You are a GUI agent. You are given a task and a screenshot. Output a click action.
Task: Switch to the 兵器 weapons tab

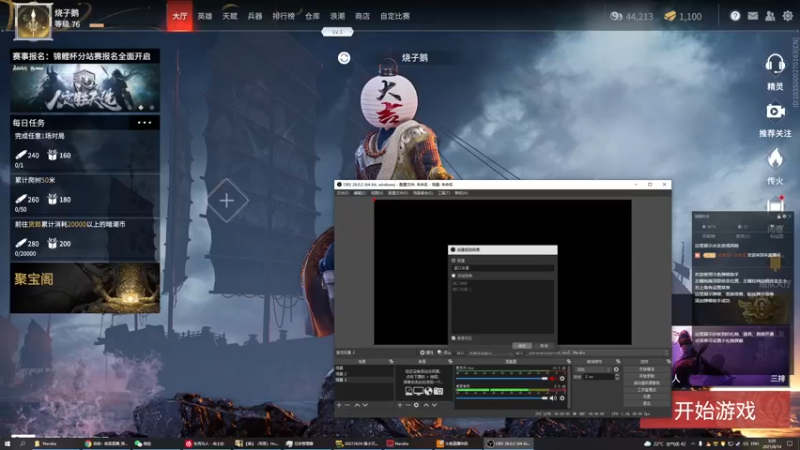click(255, 16)
